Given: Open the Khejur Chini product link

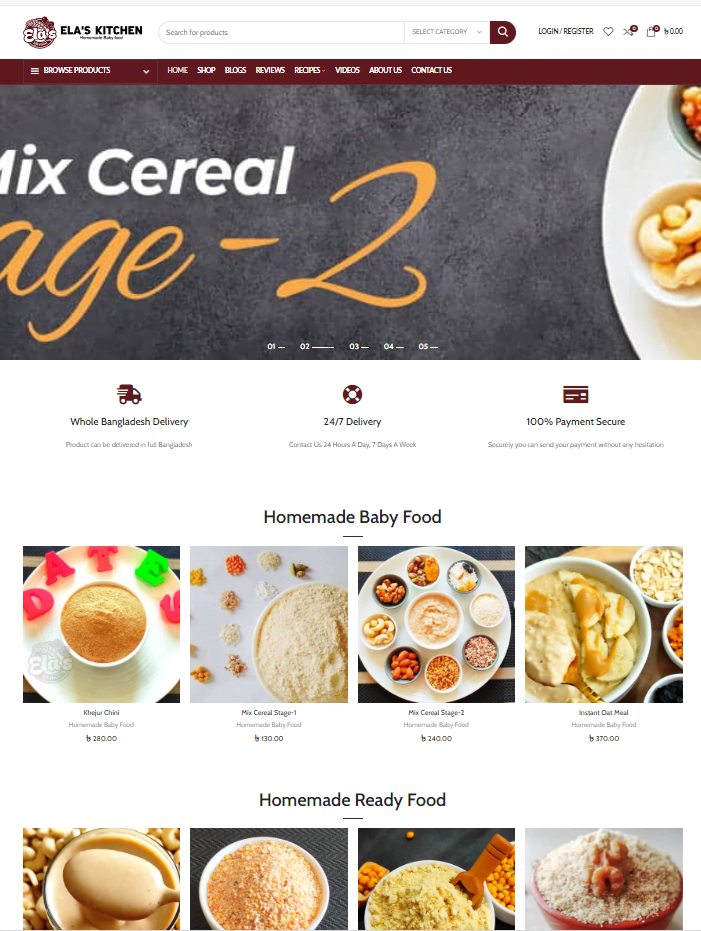Looking at the screenshot, I should pyautogui.click(x=101, y=712).
